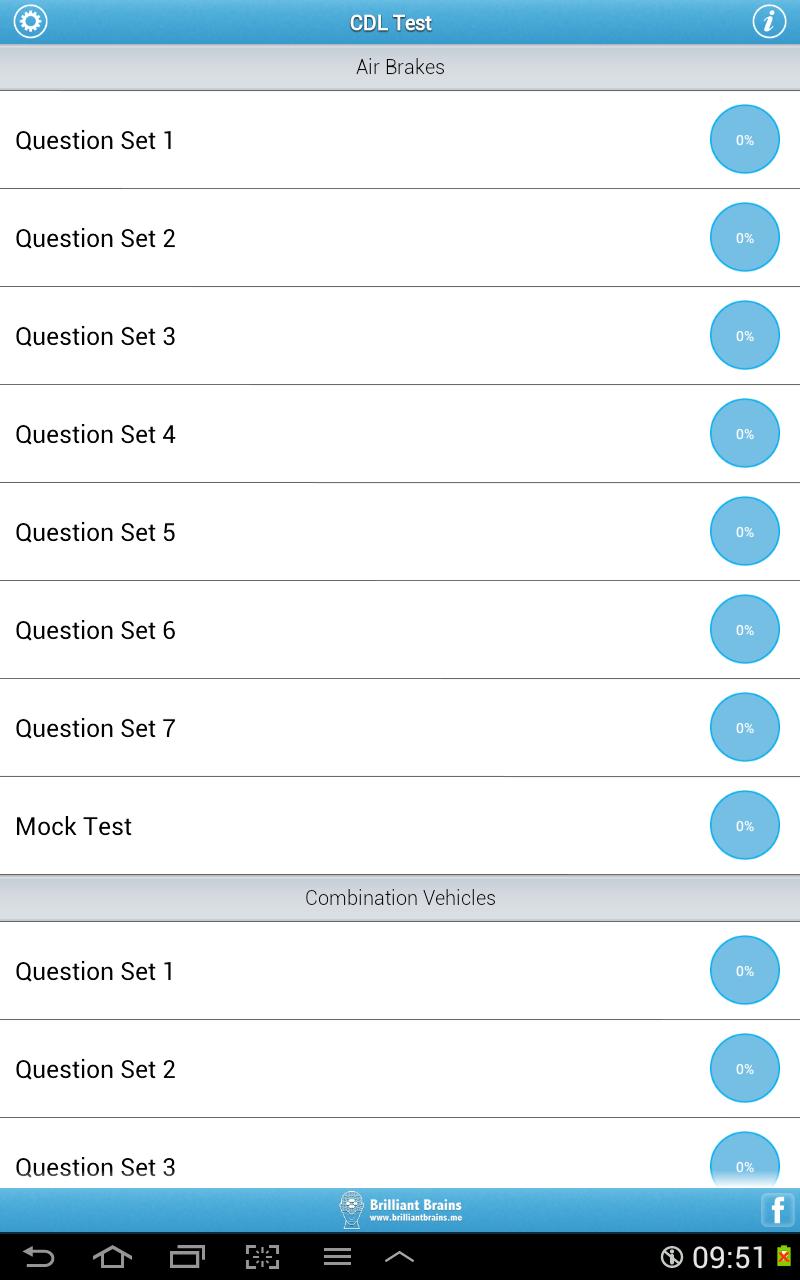
Task: Open the Facebook icon link
Action: click(778, 1210)
